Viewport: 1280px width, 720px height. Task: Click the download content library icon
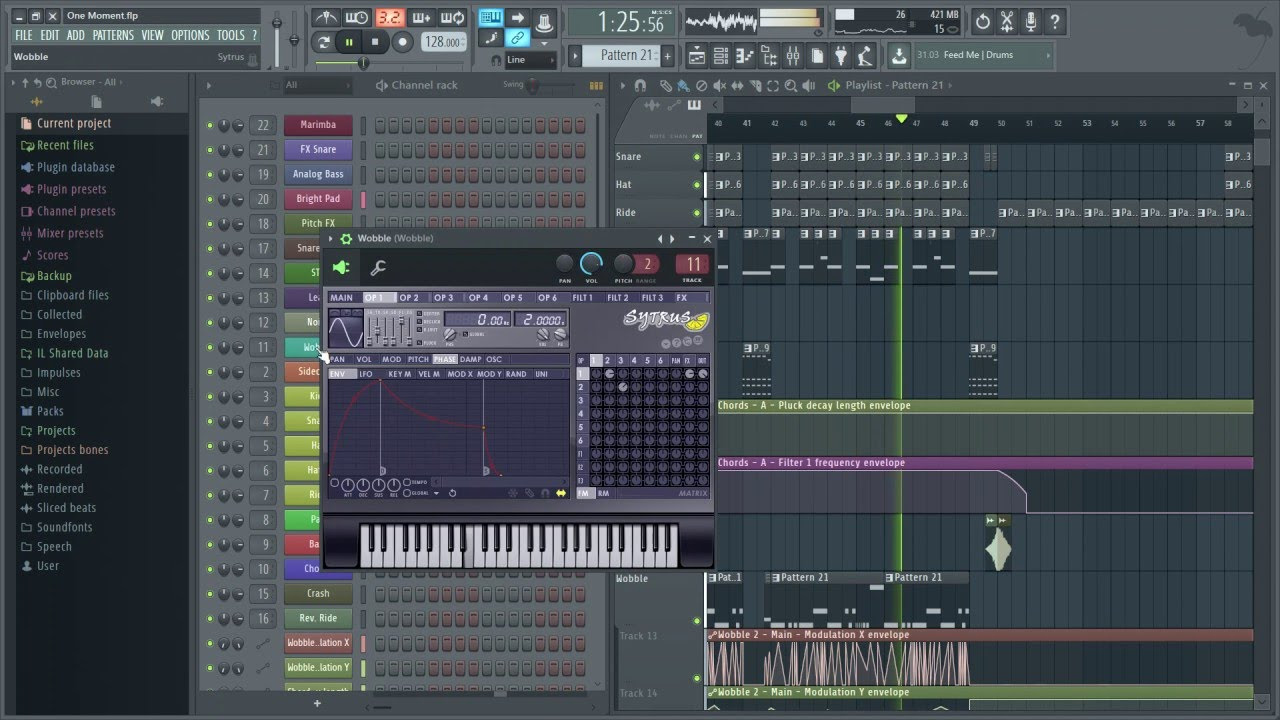click(899, 55)
